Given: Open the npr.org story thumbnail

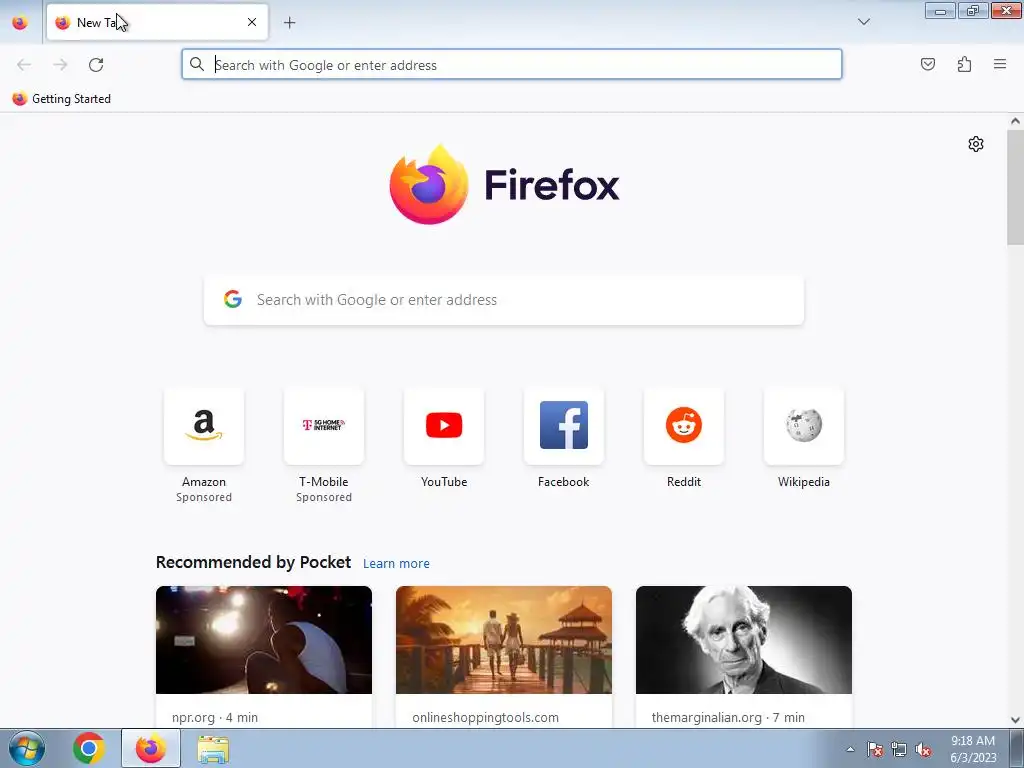Looking at the screenshot, I should click(264, 640).
